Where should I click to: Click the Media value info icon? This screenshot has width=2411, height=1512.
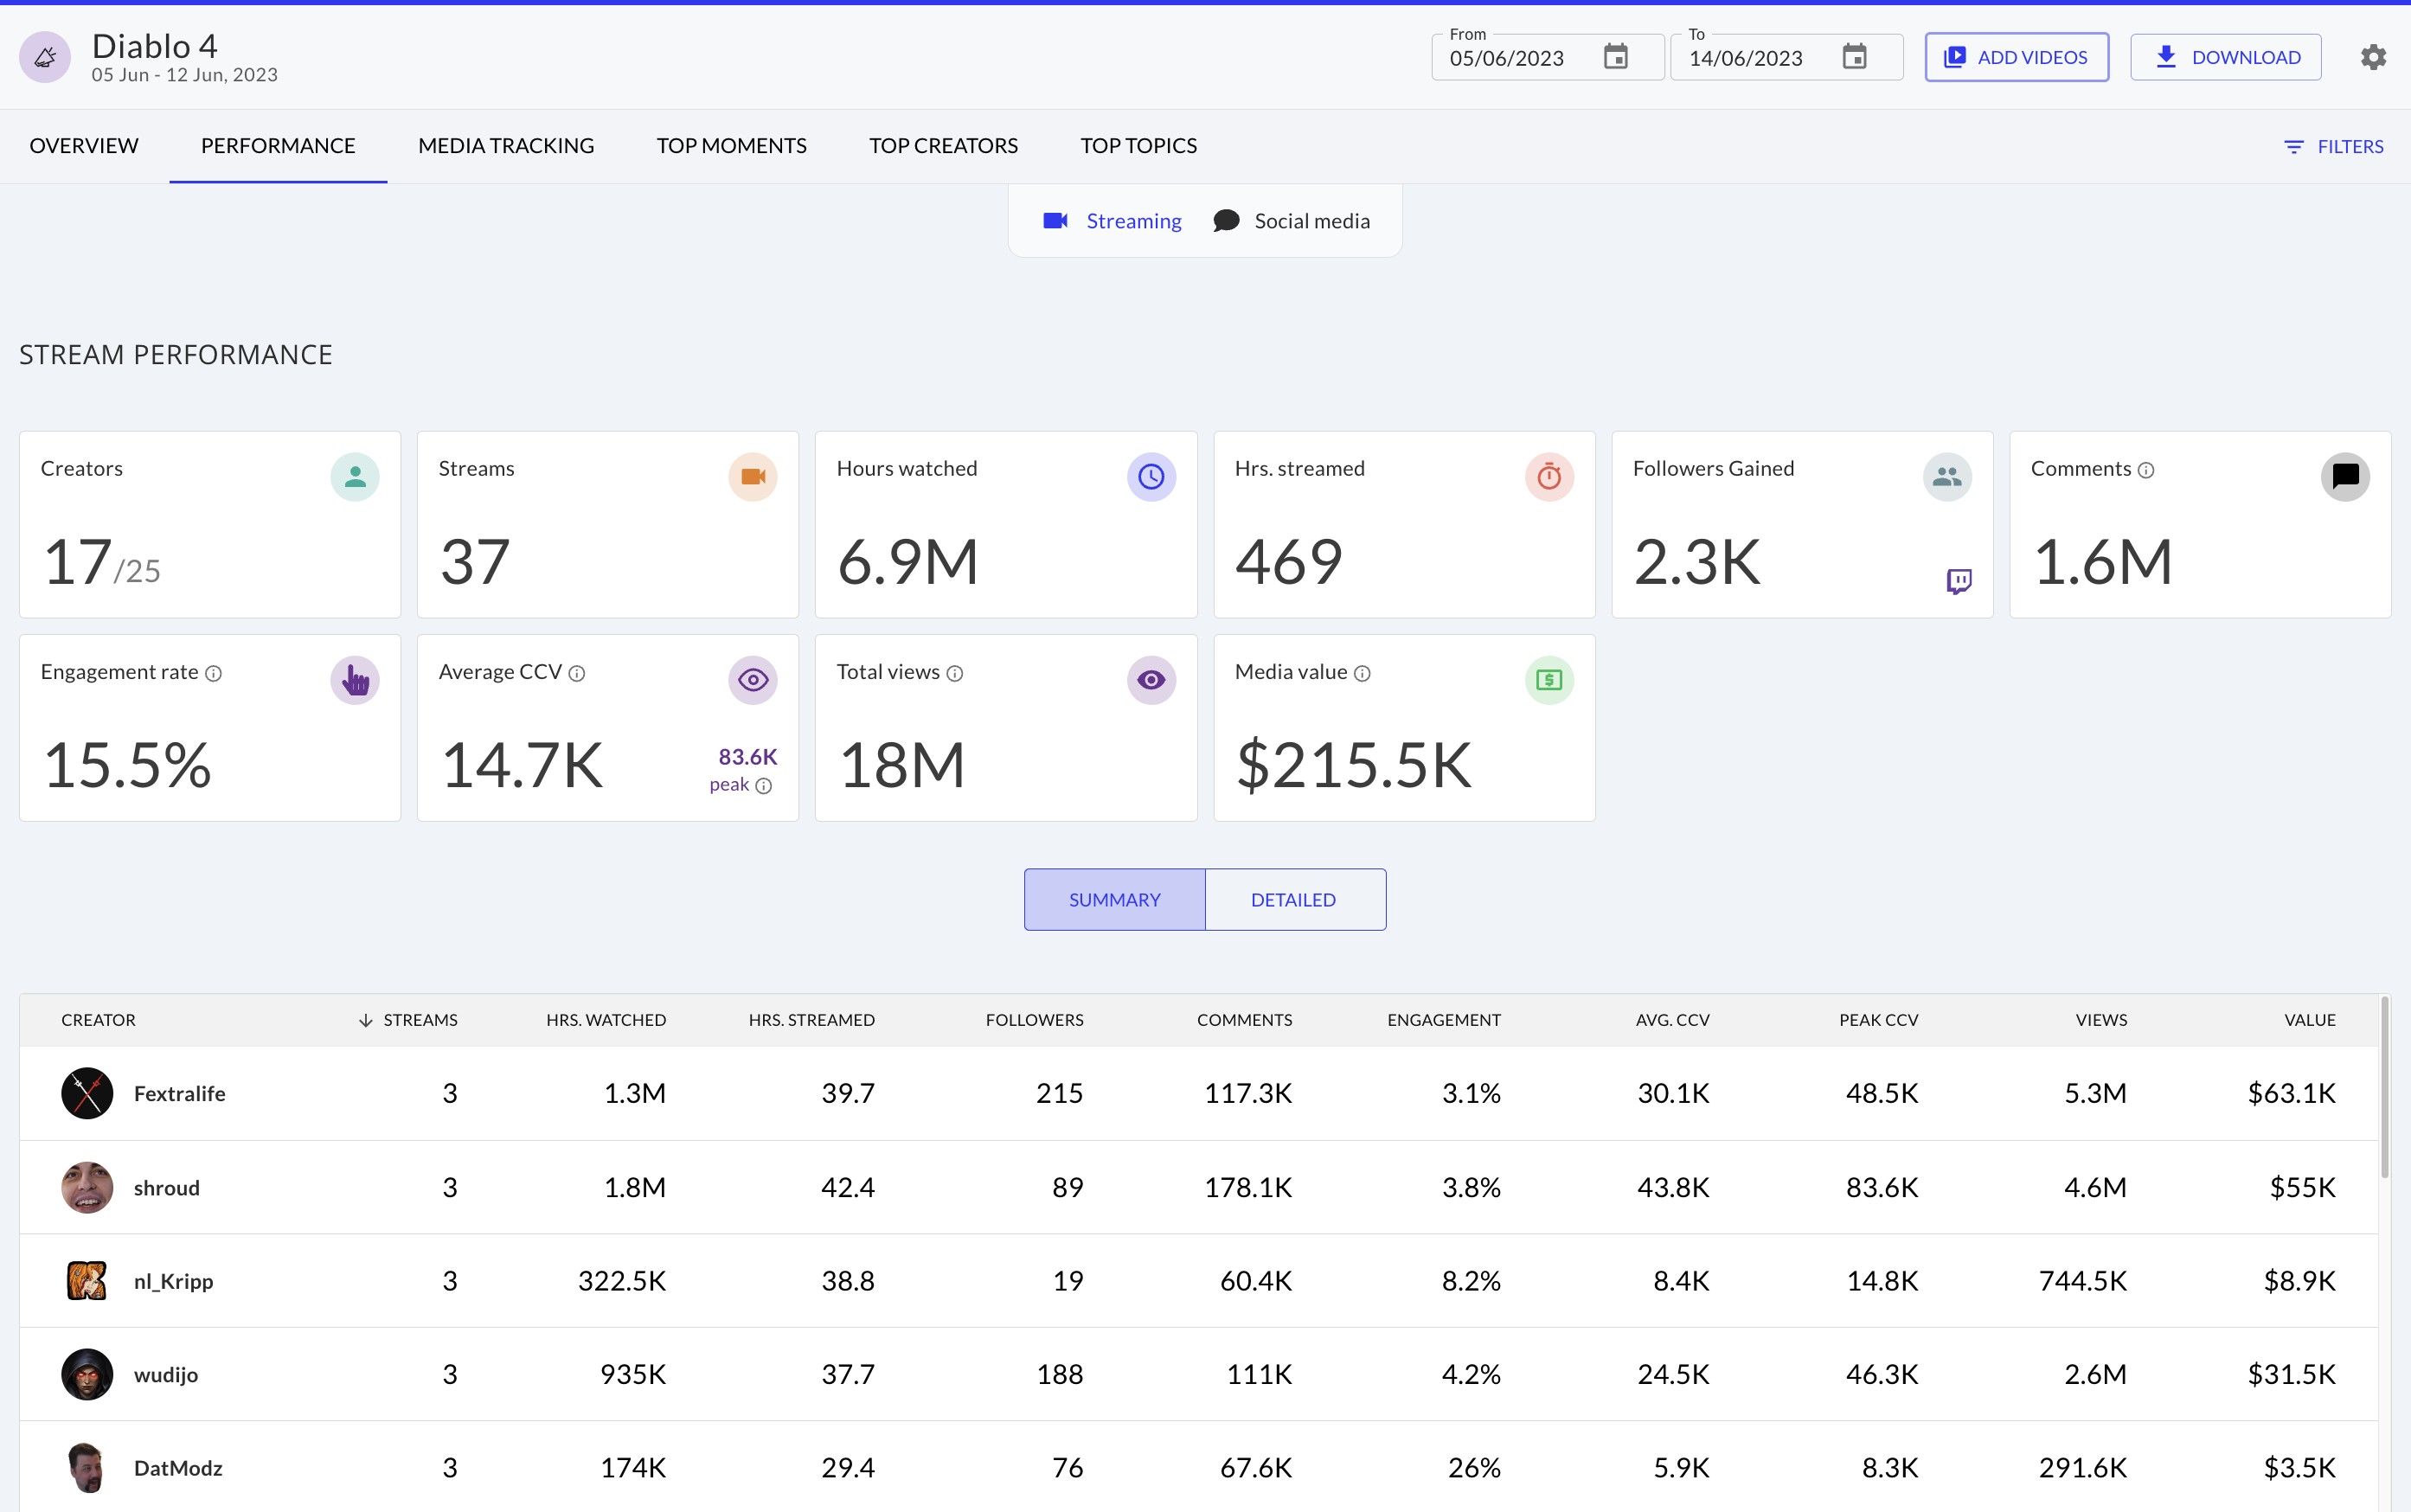(x=1362, y=674)
